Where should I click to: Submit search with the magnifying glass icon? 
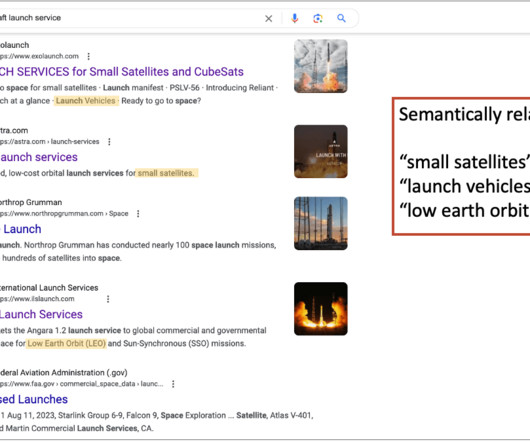tap(341, 18)
